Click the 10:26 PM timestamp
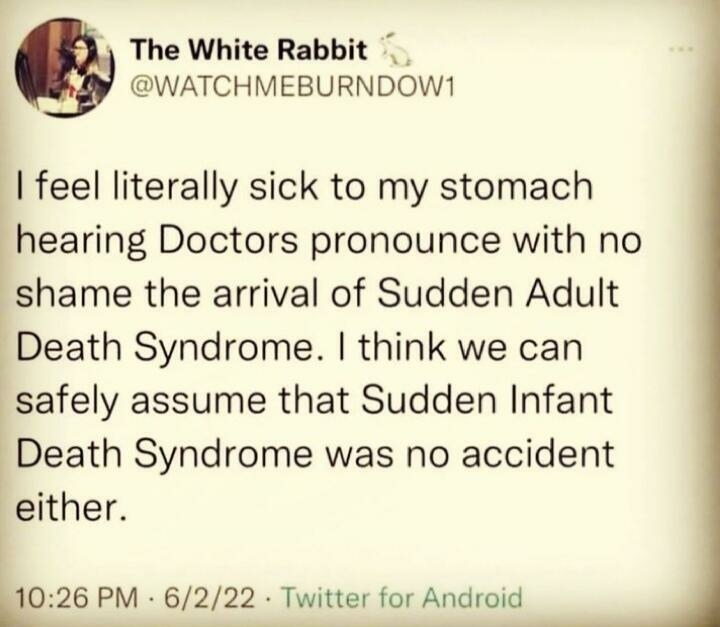 pos(75,598)
